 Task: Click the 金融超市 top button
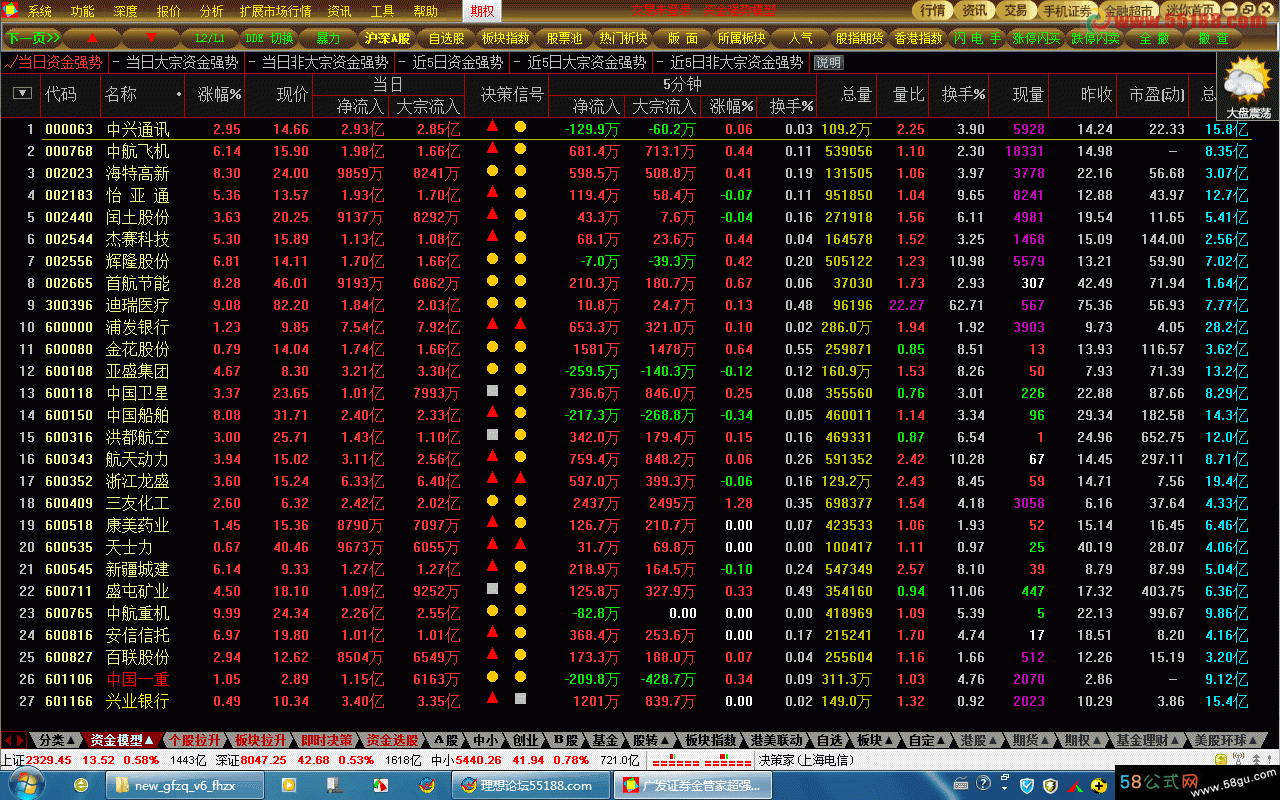(1130, 10)
